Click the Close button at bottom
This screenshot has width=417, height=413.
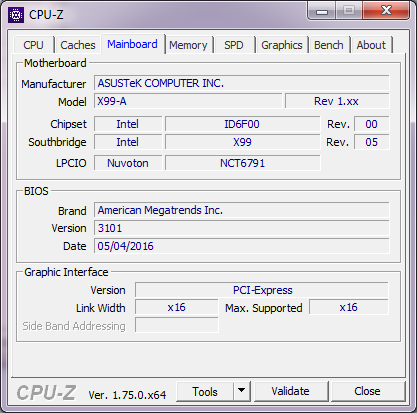[367, 391]
